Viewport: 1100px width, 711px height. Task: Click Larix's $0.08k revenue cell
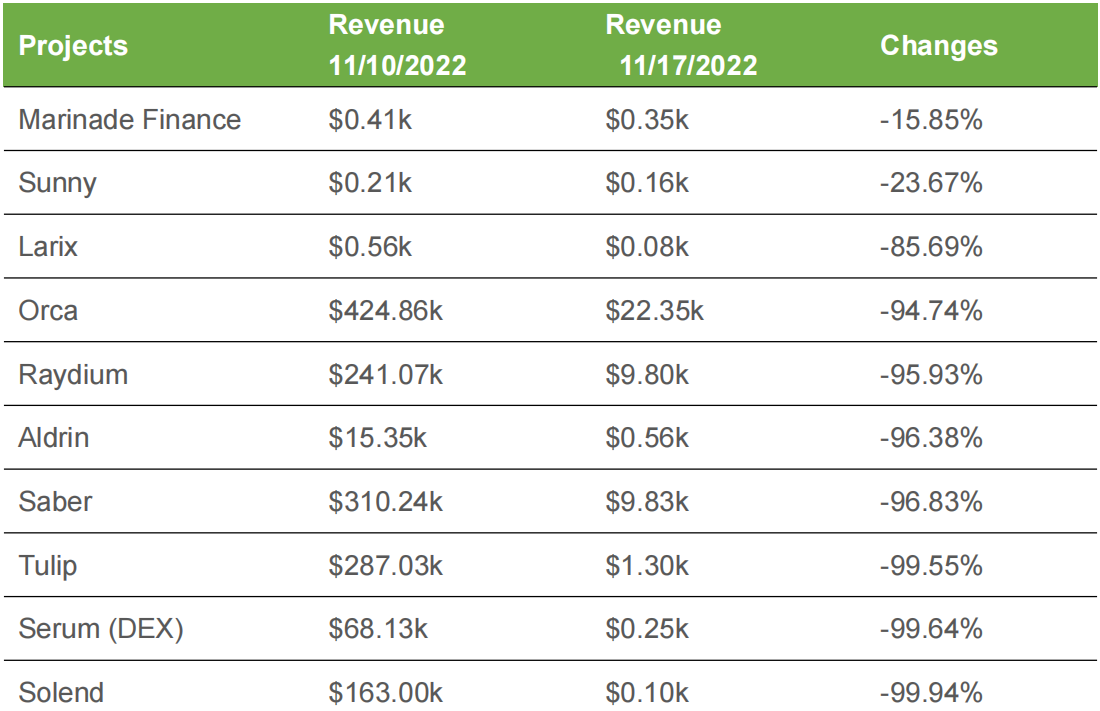[647, 246]
